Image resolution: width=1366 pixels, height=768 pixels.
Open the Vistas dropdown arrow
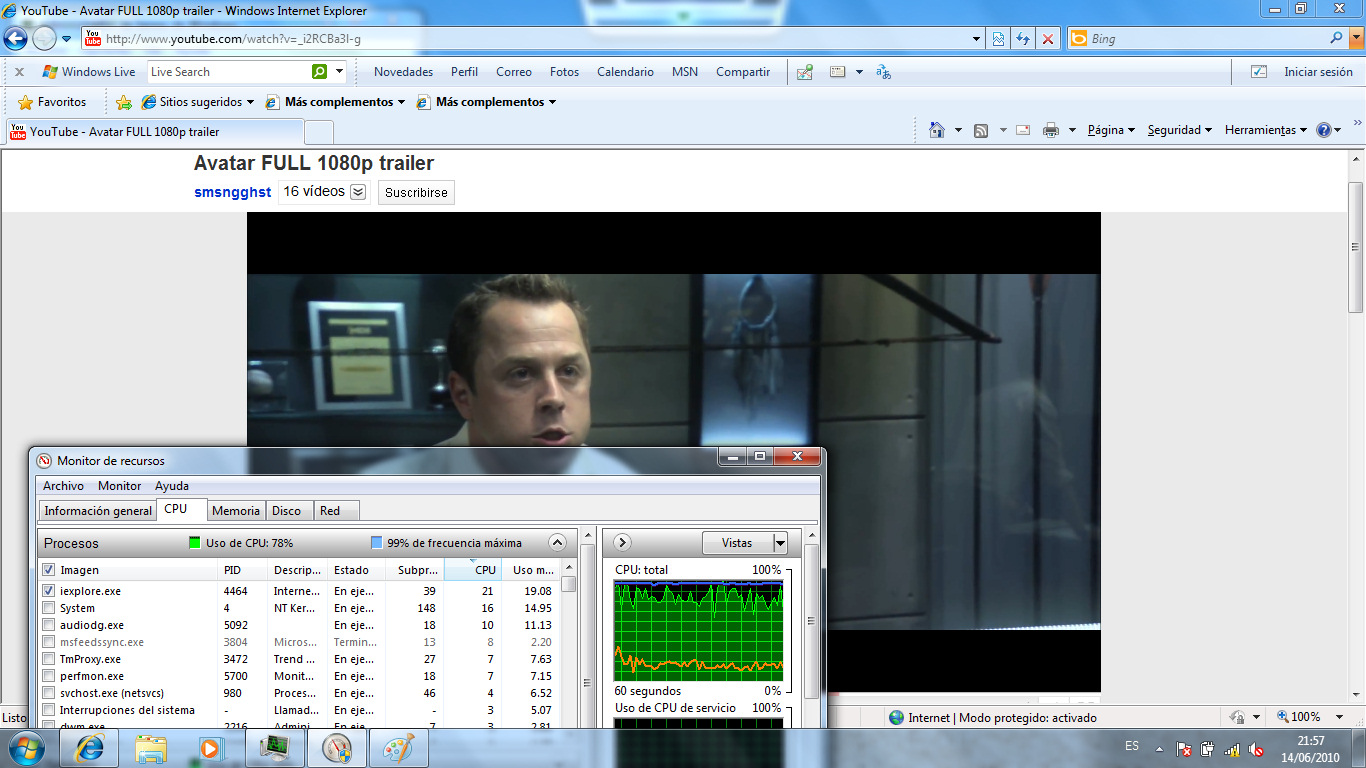coord(780,543)
